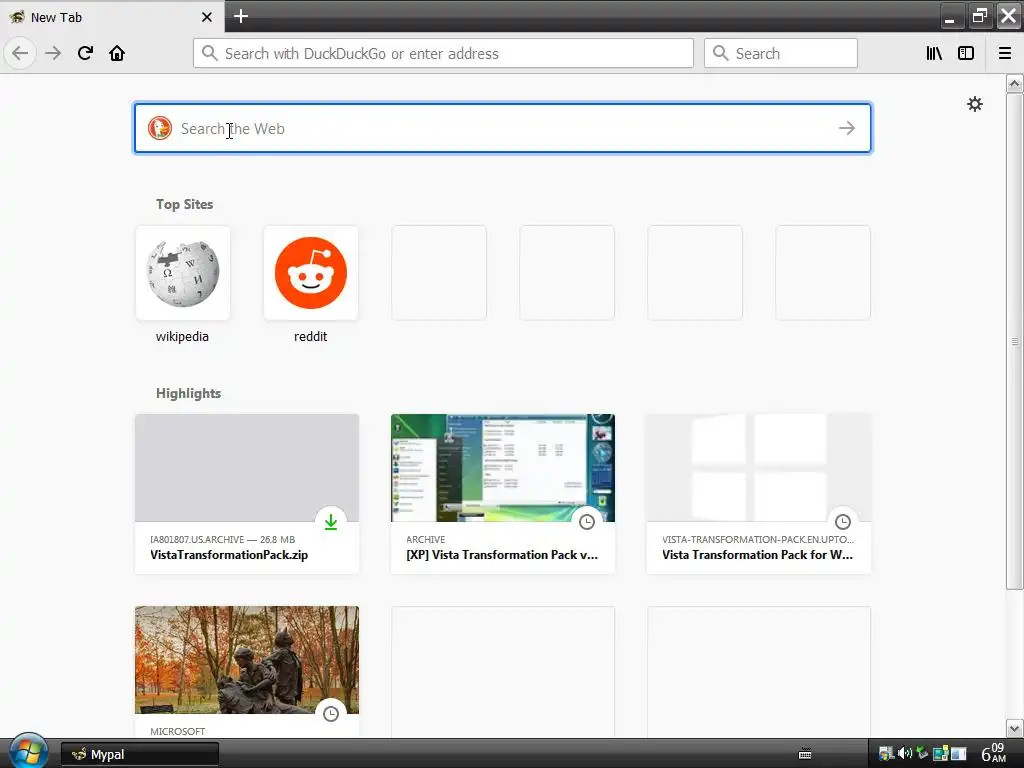Open a new tab with plus button
This screenshot has width=1024, height=768.
(x=241, y=16)
